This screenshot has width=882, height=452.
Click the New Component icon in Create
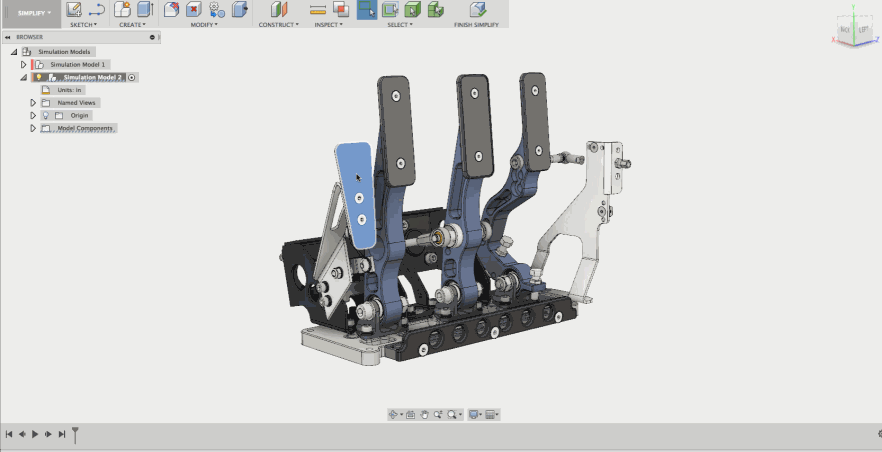pyautogui.click(x=122, y=9)
